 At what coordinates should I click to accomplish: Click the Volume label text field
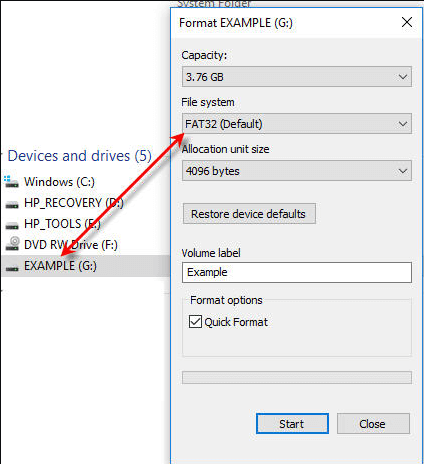[x=297, y=272]
